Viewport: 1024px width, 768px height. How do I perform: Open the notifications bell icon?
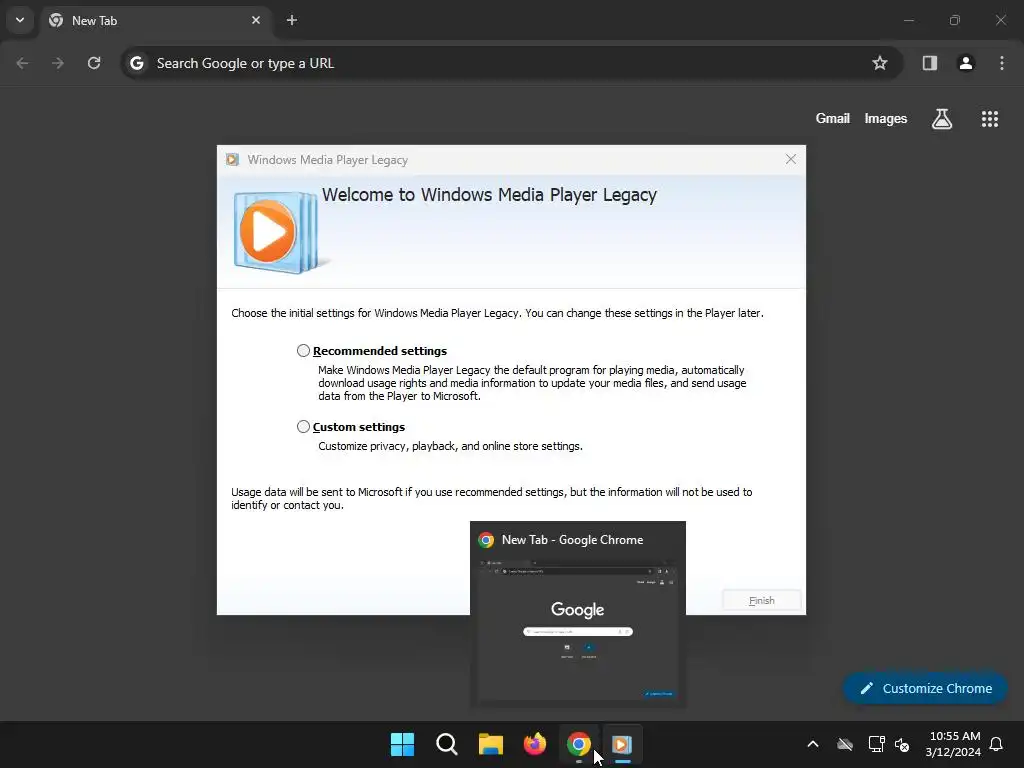coord(996,744)
